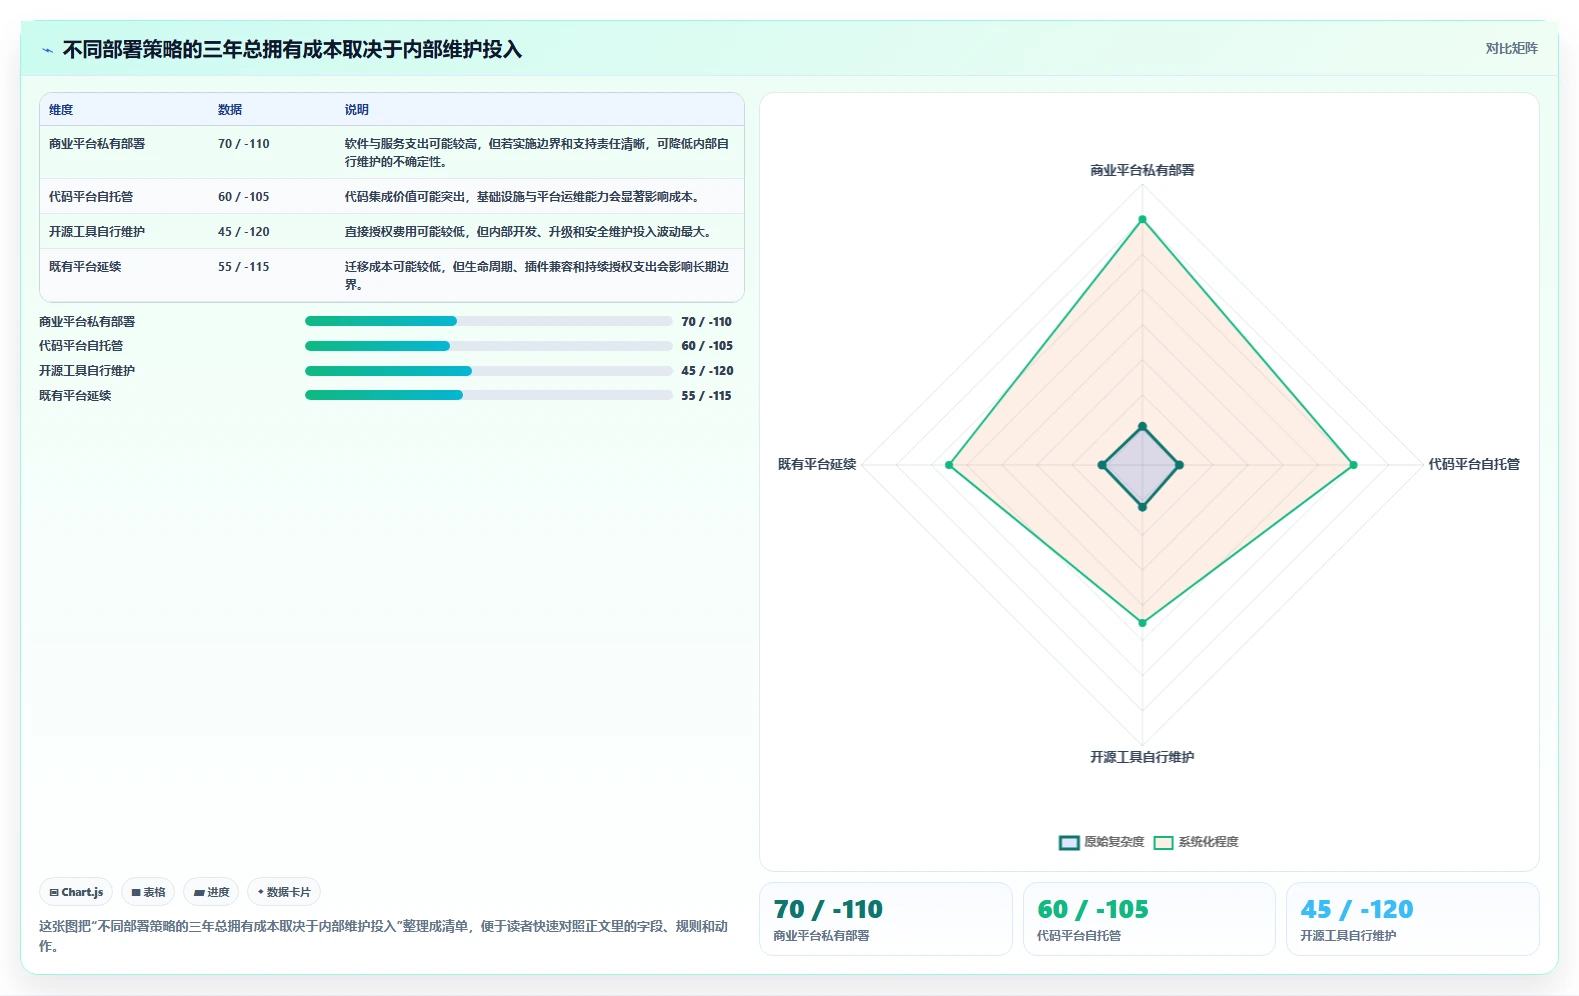The height and width of the screenshot is (996, 1579).
Task: Select the Chart.js tag chip
Action: click(x=76, y=892)
